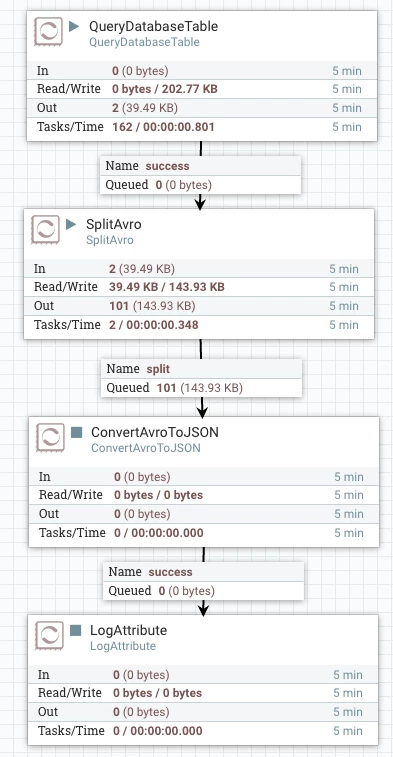Select the ConvertAvroToJSON processor title
Image resolution: width=393 pixels, height=757 pixels.
tap(155, 432)
